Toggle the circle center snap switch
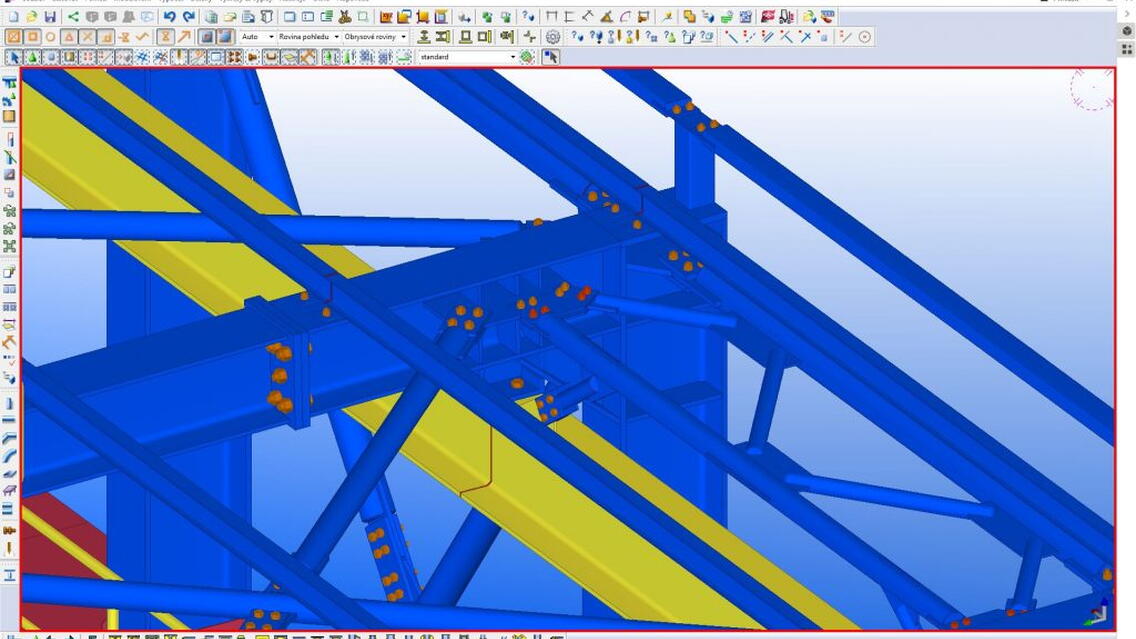The height and width of the screenshot is (639, 1136). click(50, 36)
